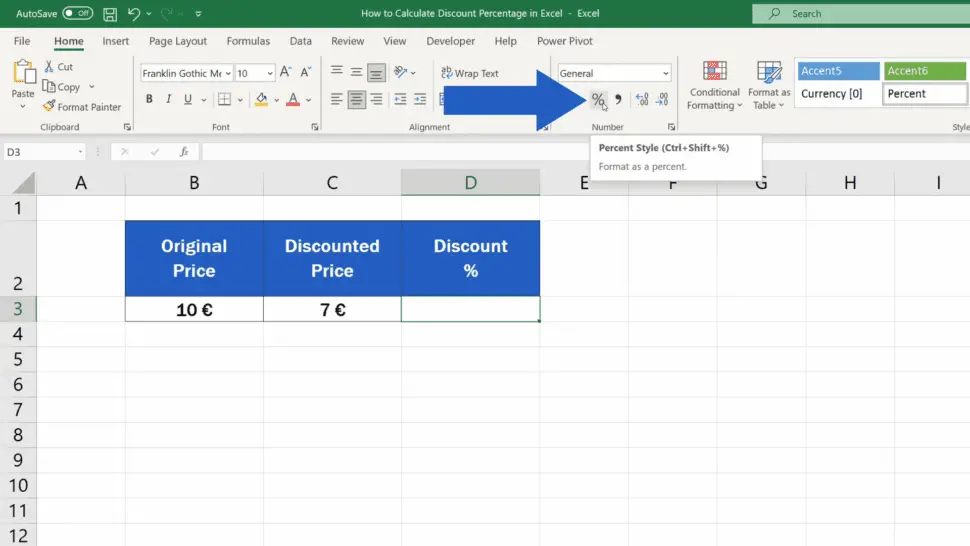The image size is (970, 546).
Task: Apply Comma Style number format
Action: (x=618, y=99)
